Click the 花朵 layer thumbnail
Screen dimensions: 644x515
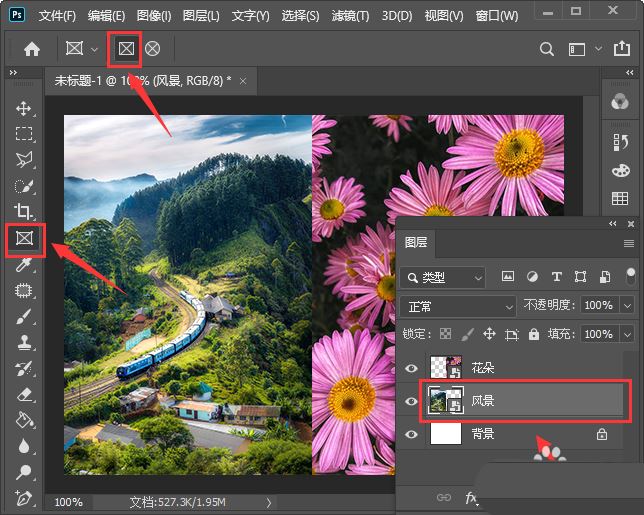(x=446, y=368)
